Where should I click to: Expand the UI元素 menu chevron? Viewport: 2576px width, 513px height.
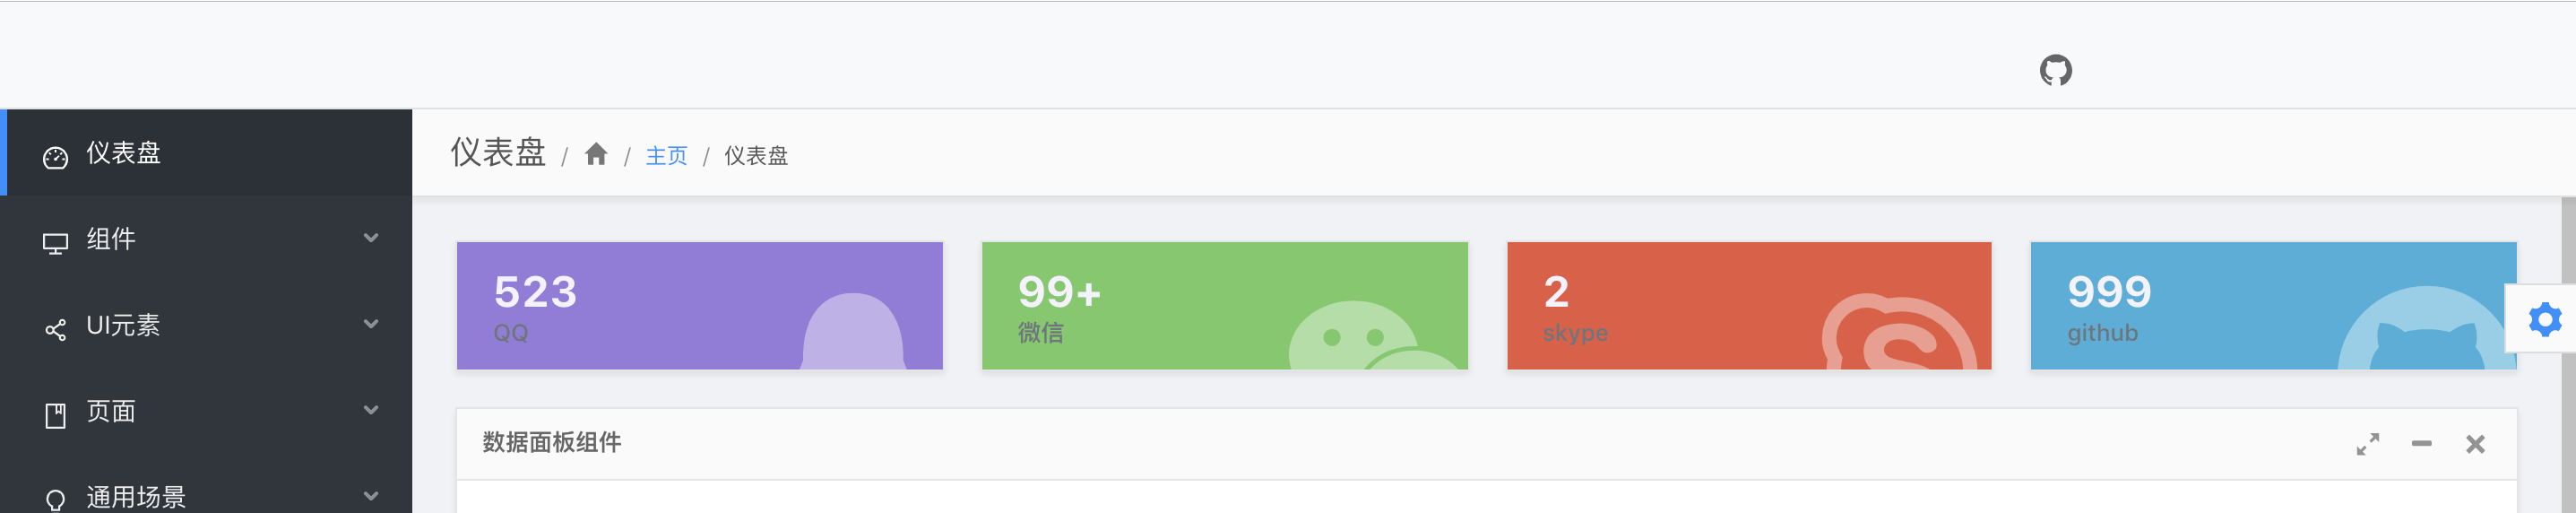click(371, 324)
